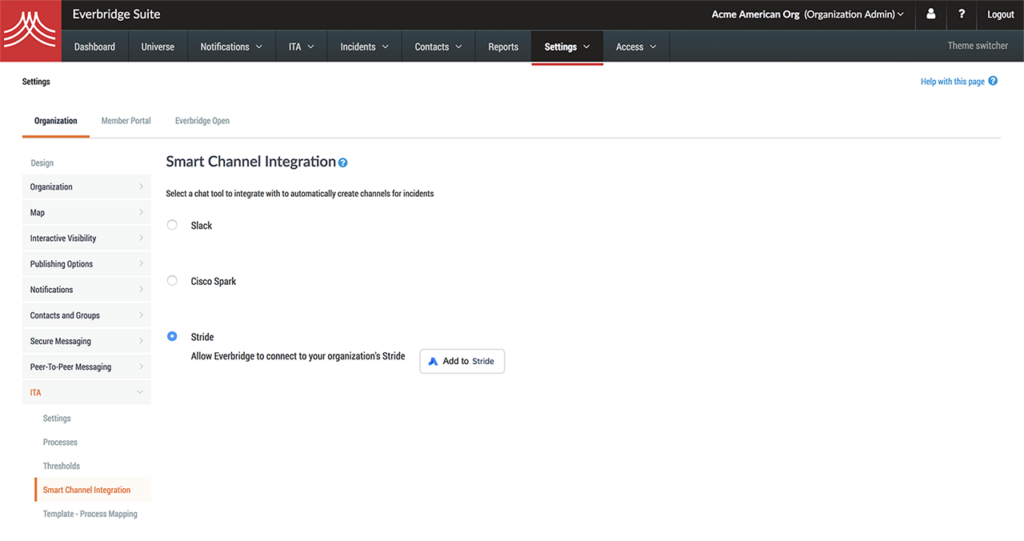Open the Settings dropdown menu
This screenshot has width=1024, height=541.
(567, 46)
